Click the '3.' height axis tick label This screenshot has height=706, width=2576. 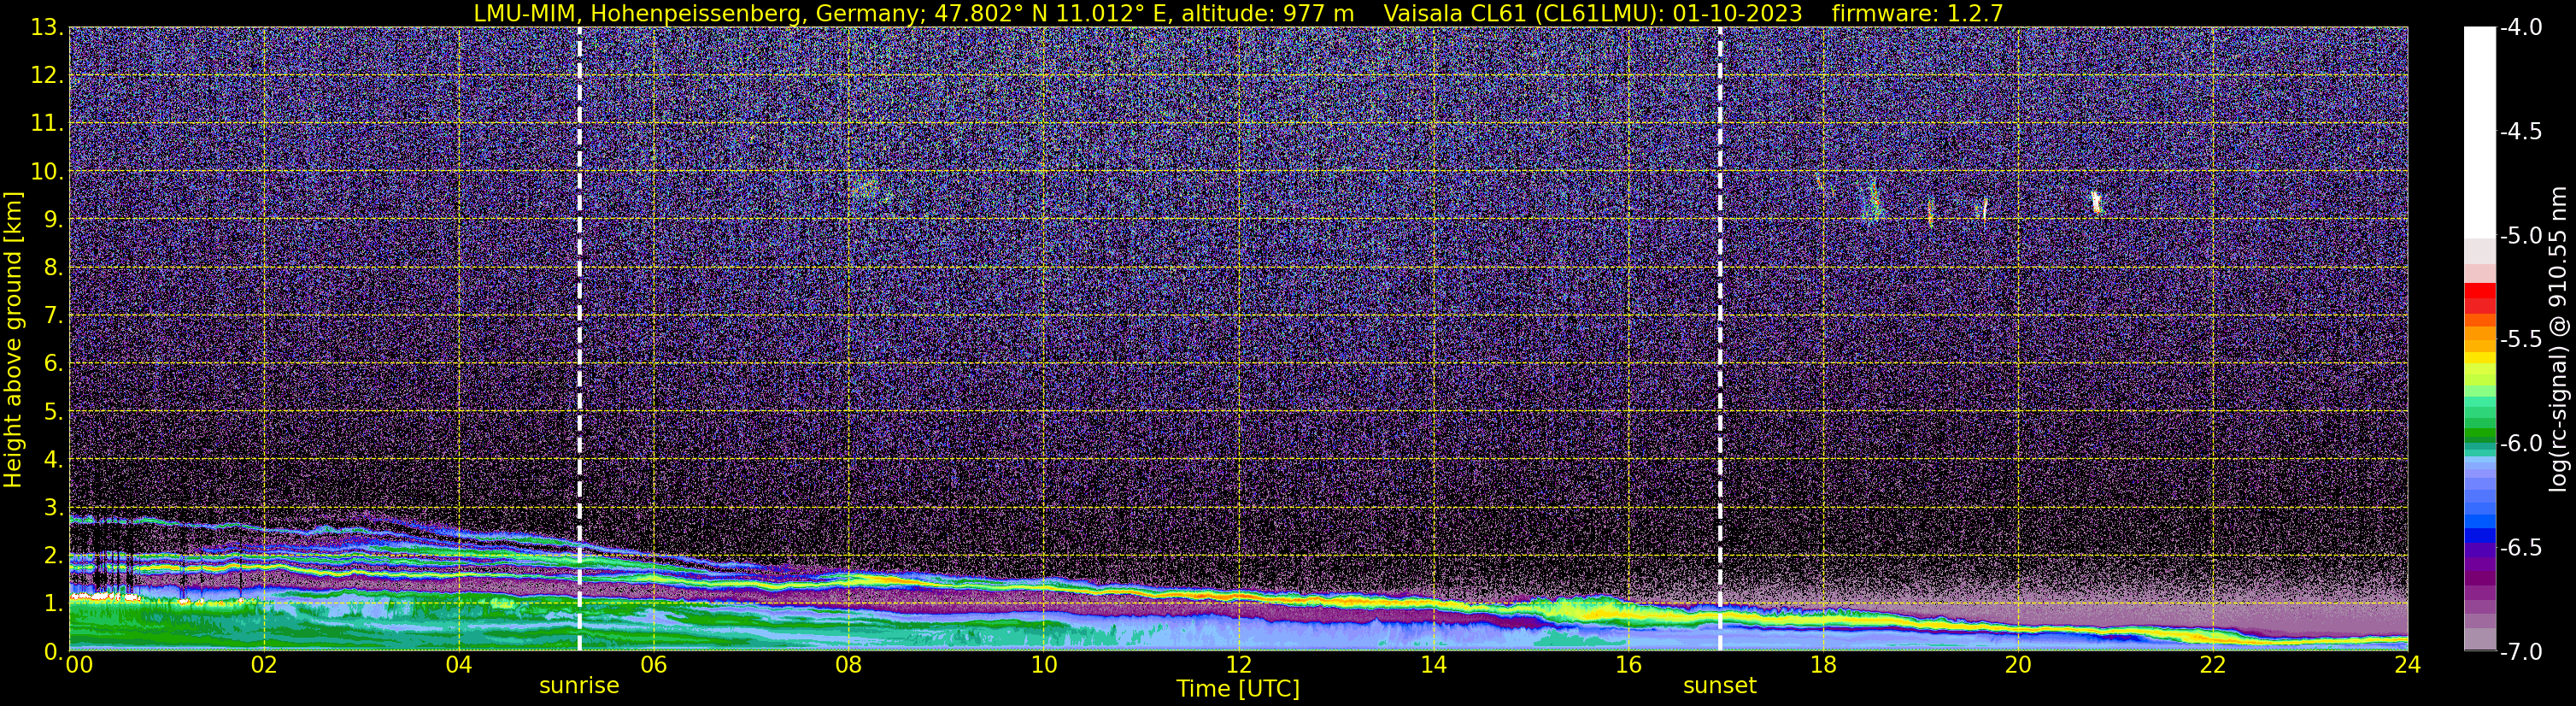[x=54, y=507]
